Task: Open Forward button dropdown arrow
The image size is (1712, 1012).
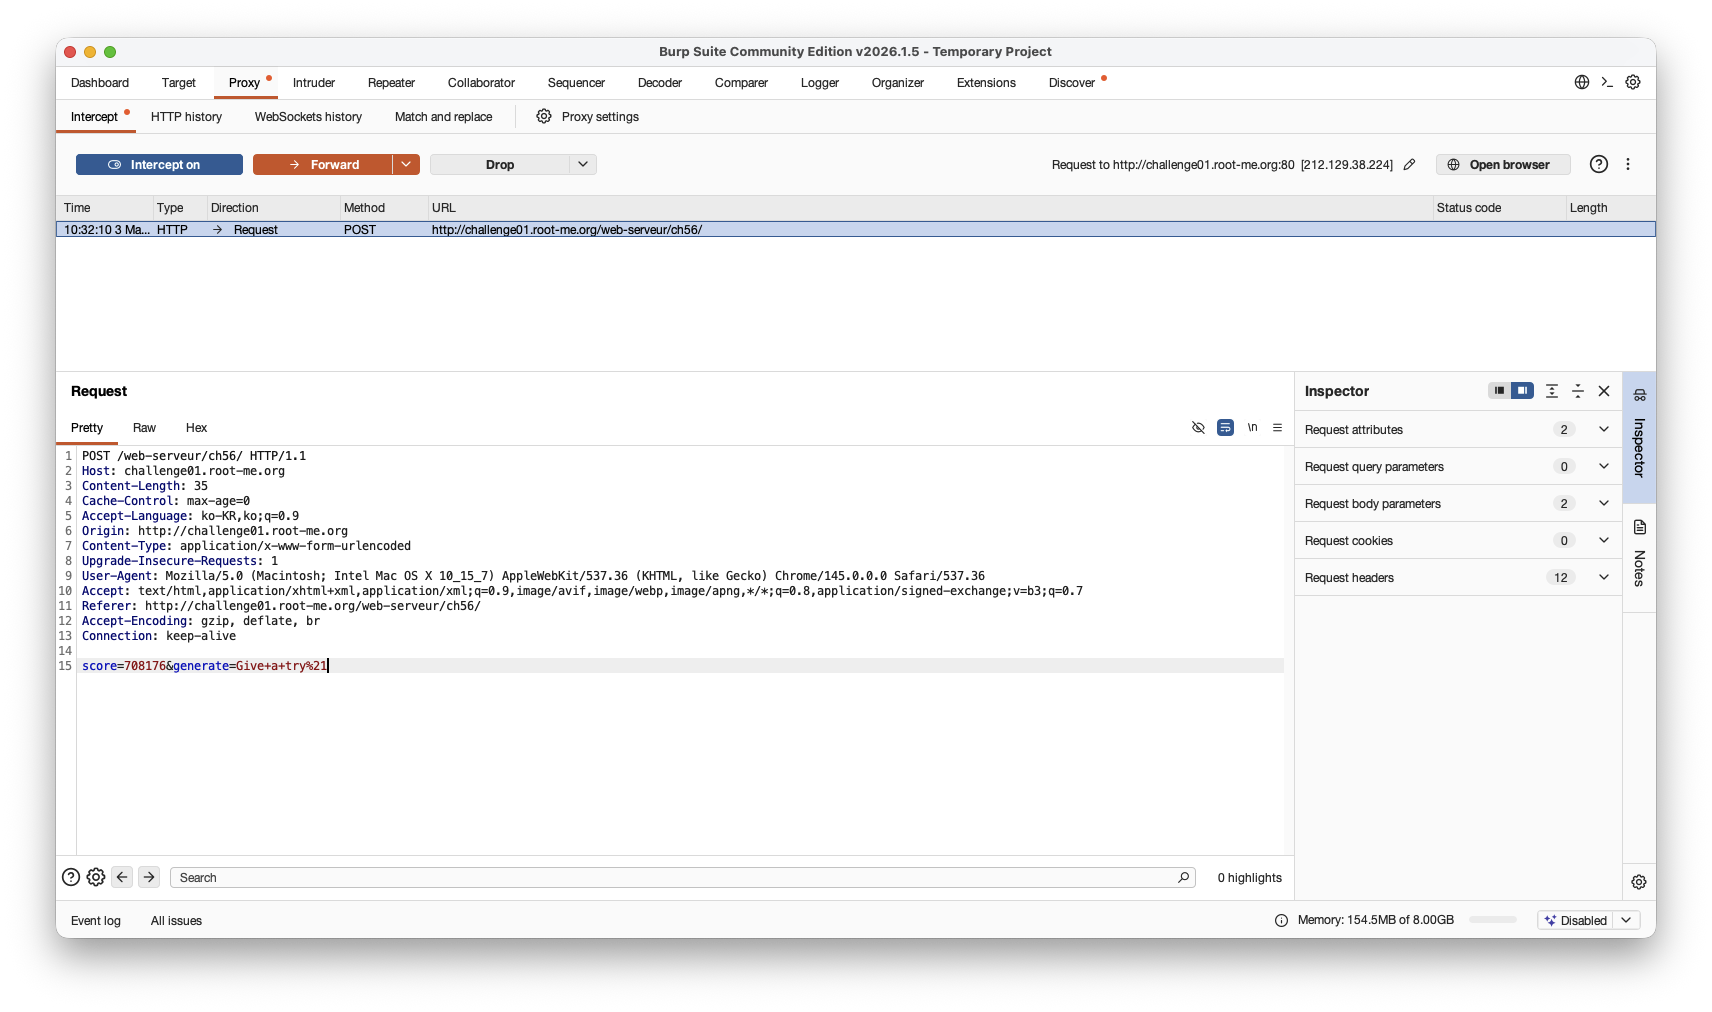Action: 406,164
